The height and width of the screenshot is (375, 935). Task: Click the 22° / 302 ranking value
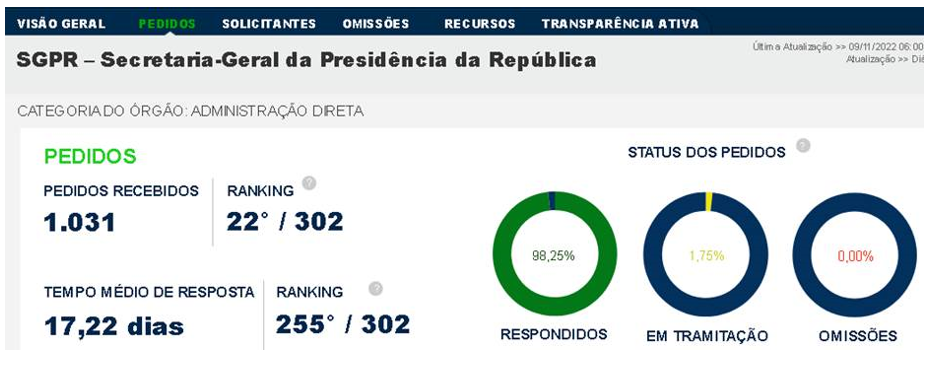tap(285, 222)
